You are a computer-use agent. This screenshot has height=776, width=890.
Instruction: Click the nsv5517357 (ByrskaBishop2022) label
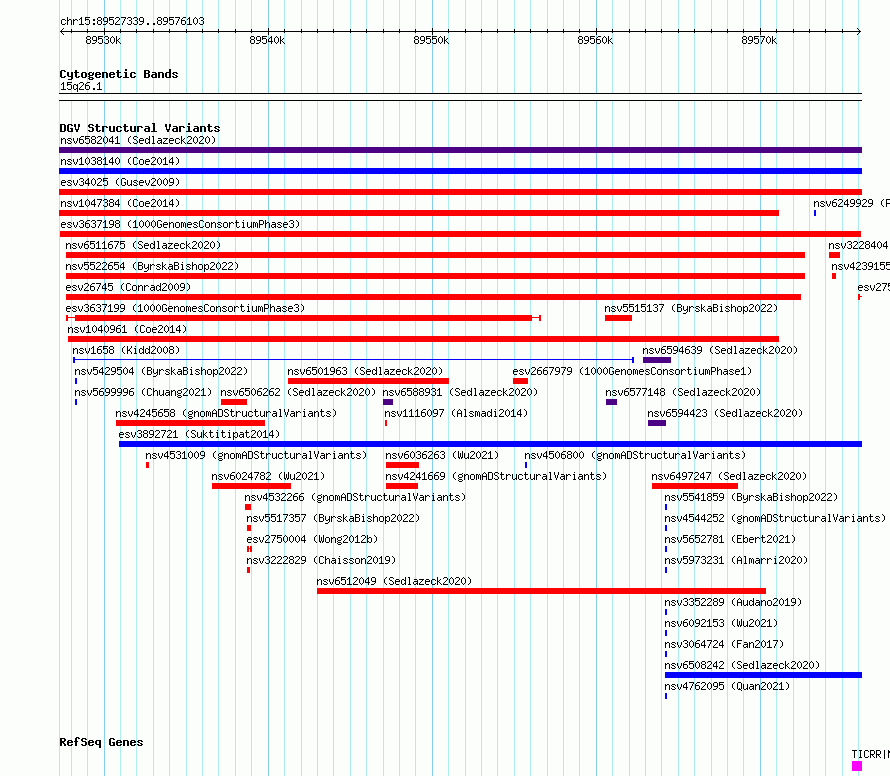[x=333, y=518]
